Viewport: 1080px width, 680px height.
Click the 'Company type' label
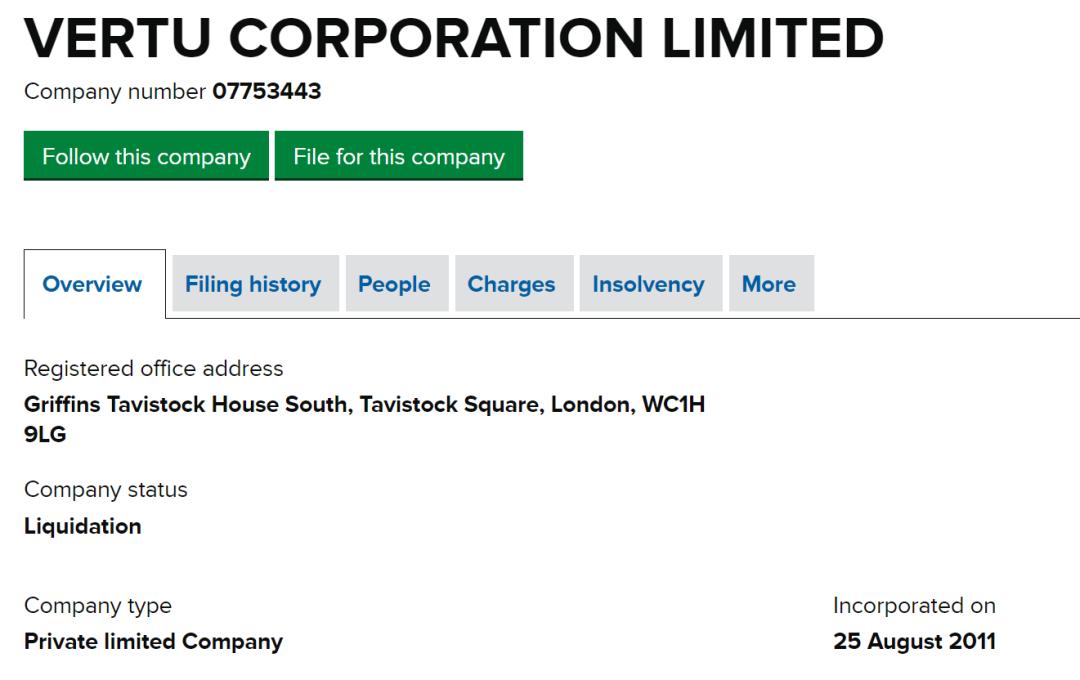click(97, 606)
